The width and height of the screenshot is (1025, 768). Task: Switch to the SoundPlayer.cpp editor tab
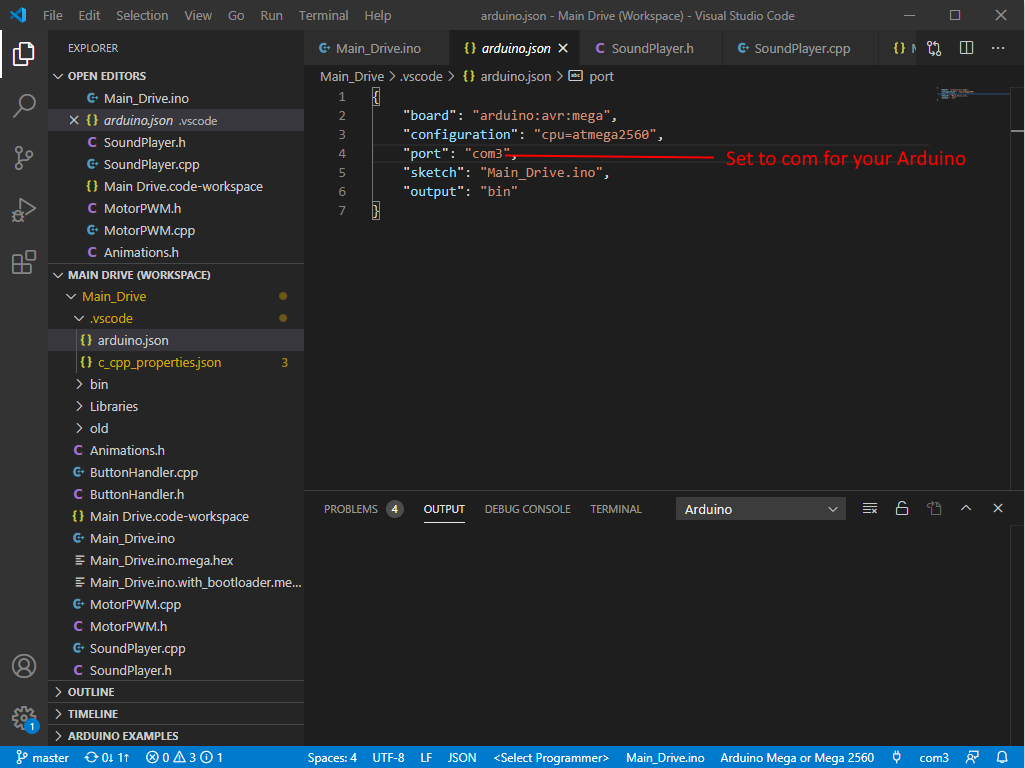click(801, 48)
